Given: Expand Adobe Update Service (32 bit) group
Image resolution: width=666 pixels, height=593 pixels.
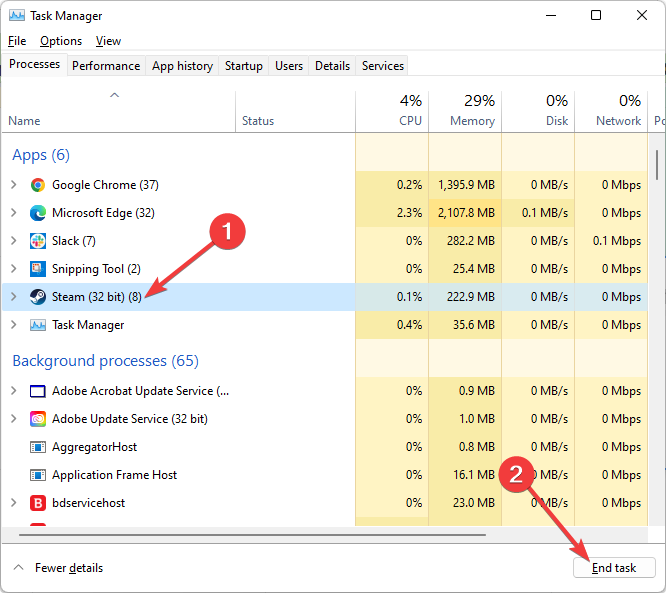Looking at the screenshot, I should coord(14,419).
